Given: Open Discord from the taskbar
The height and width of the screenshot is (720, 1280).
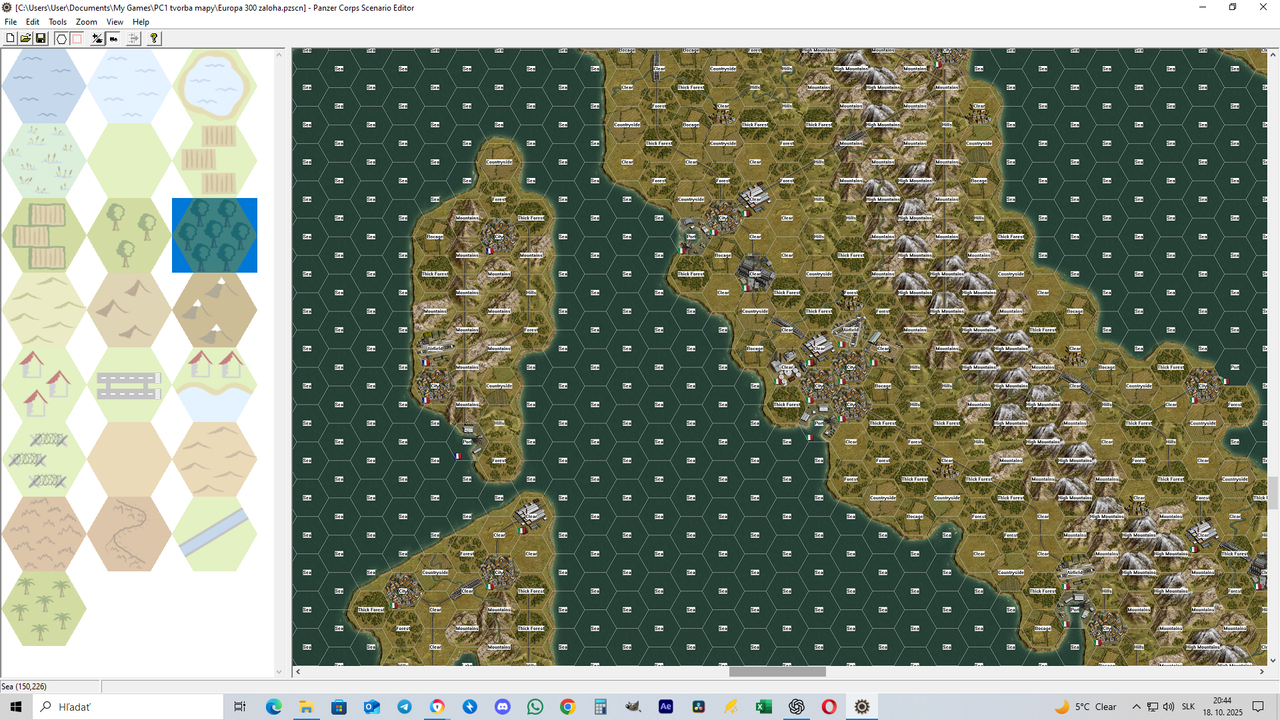Looking at the screenshot, I should tap(502, 706).
